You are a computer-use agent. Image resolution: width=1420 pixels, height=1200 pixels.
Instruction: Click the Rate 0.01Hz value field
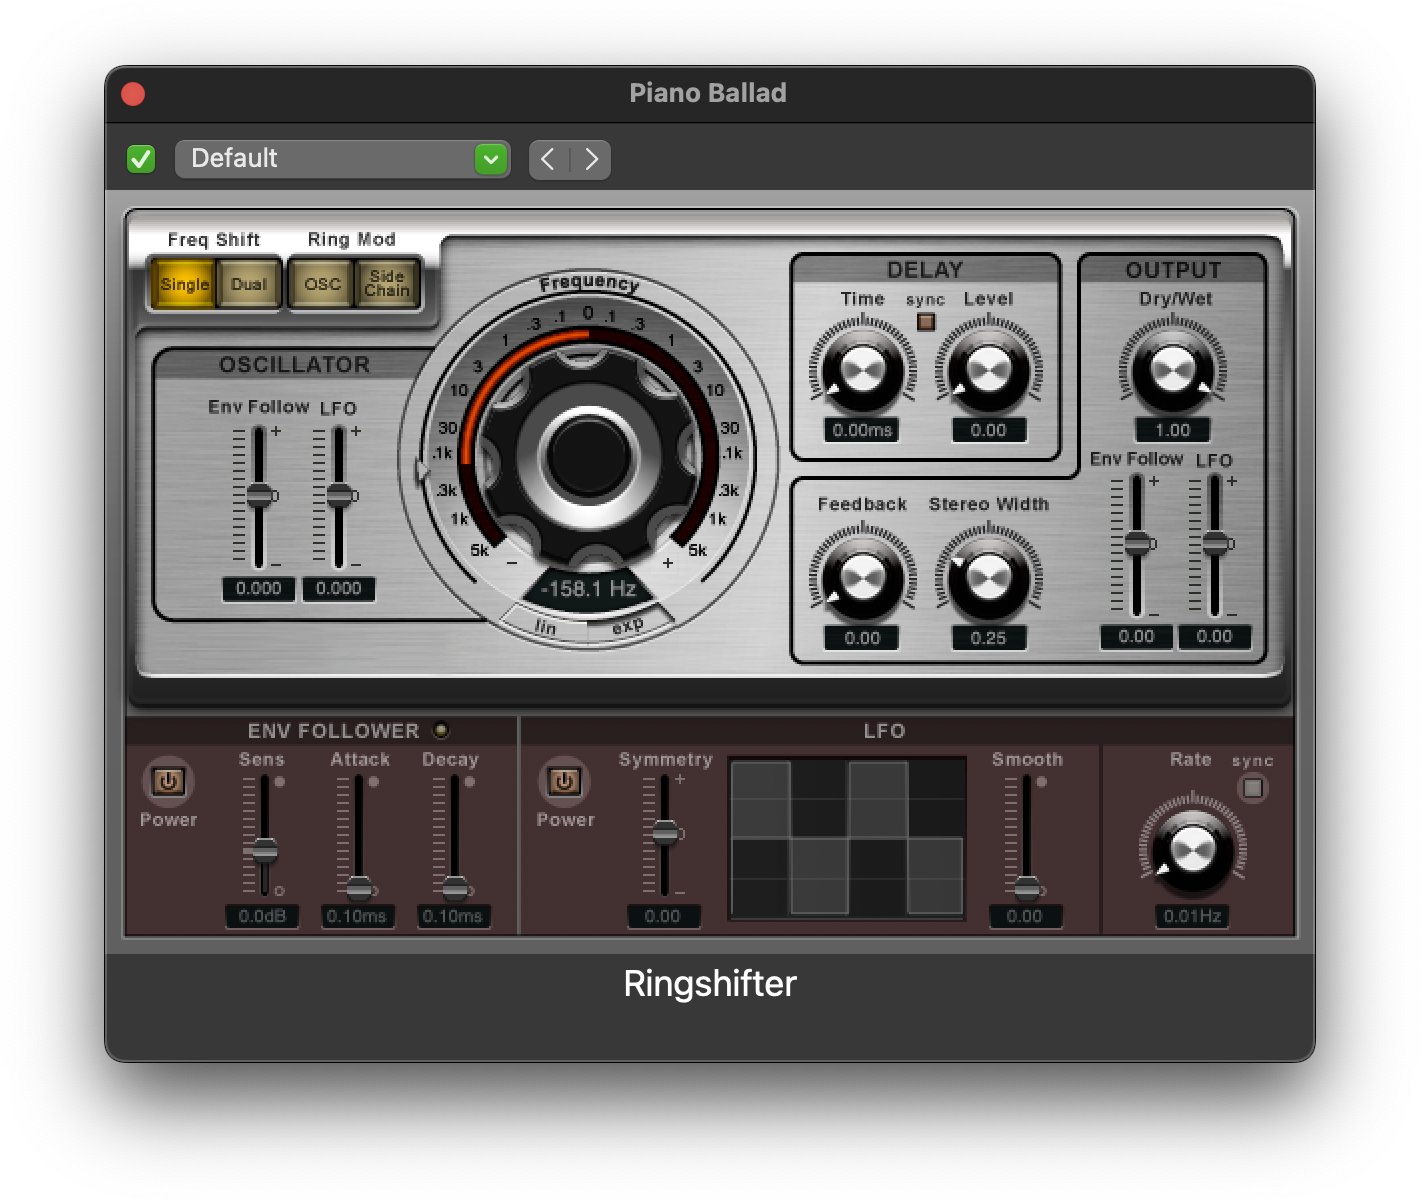(1192, 916)
